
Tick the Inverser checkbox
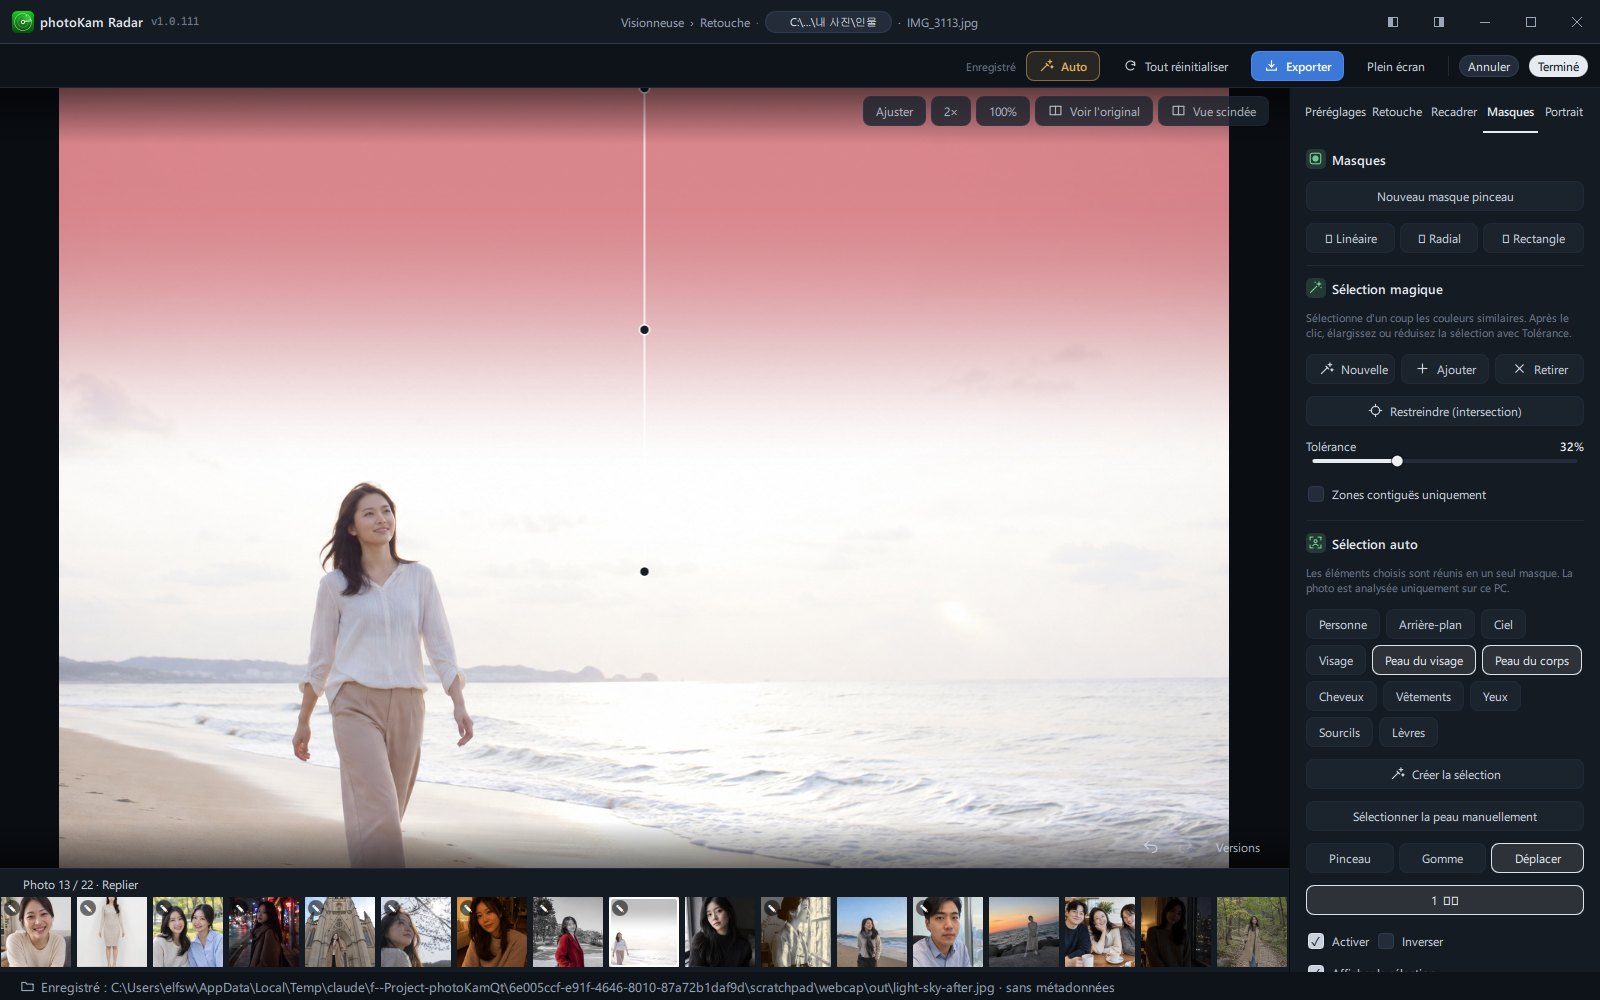click(x=1386, y=942)
